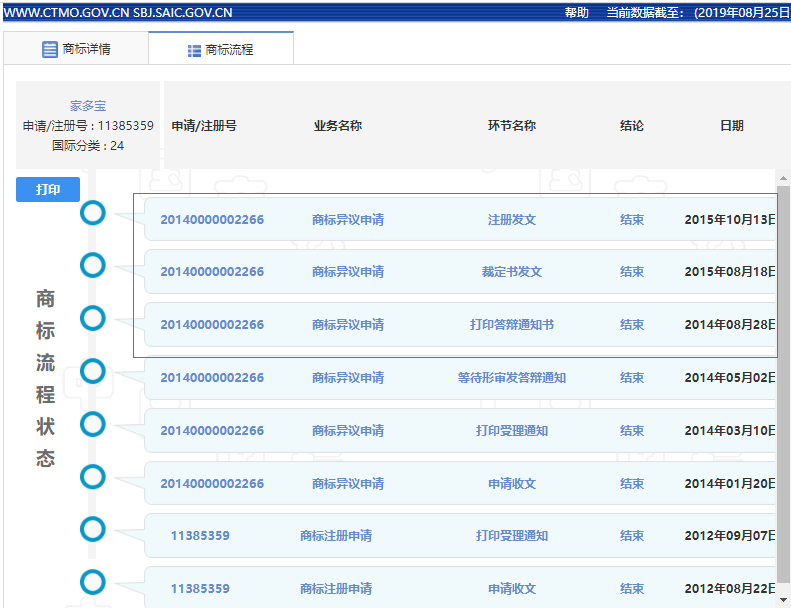Click the scrollbar down arrow
The height and width of the screenshot is (608, 791).
[783, 599]
